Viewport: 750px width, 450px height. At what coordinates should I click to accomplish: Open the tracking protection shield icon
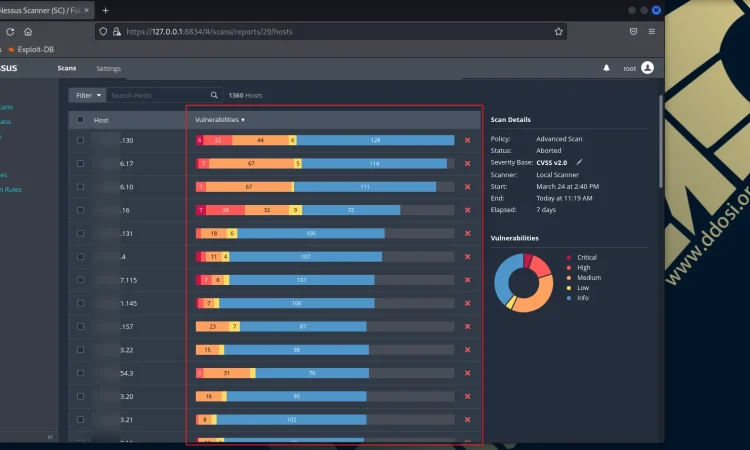pos(103,32)
